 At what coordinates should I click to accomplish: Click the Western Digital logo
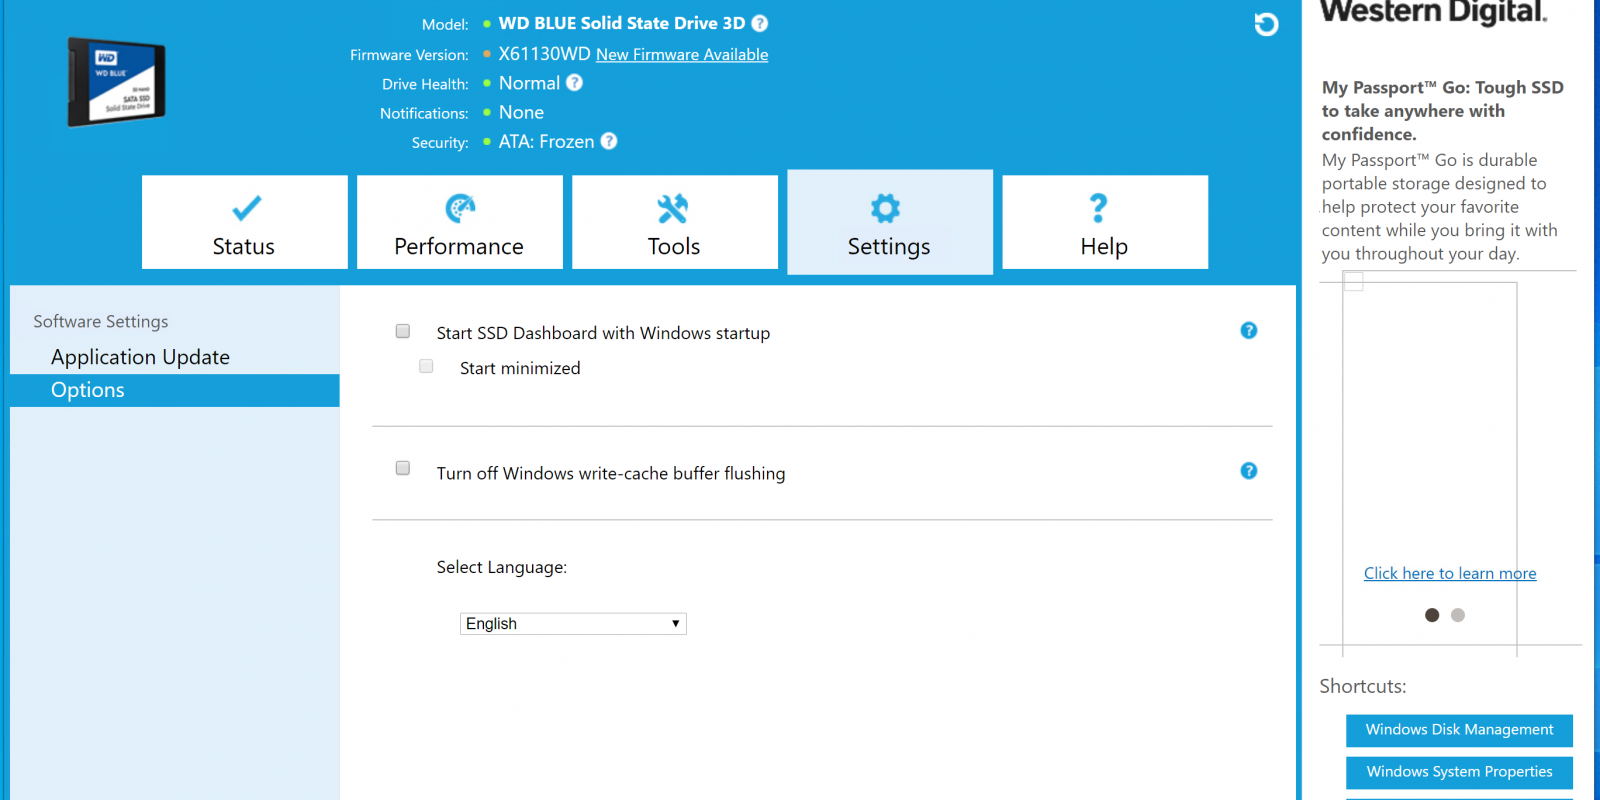tap(1434, 12)
